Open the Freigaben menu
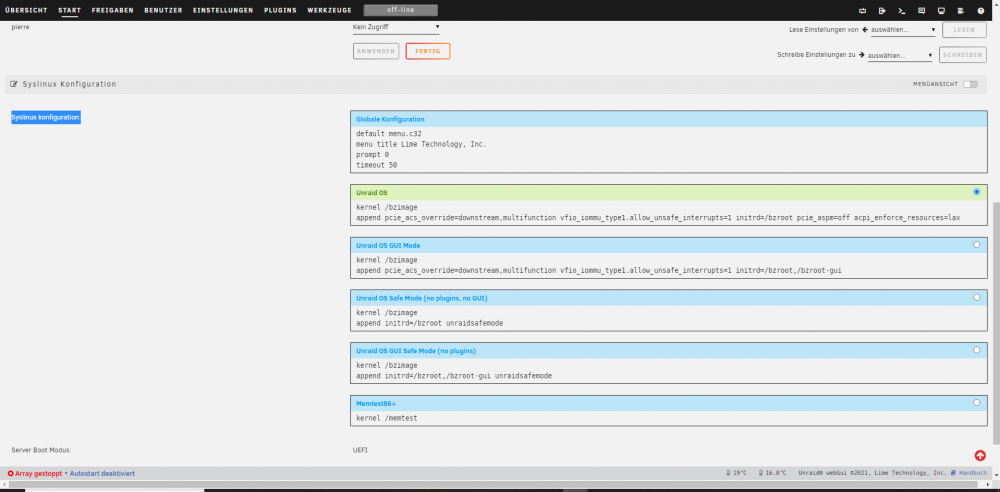 pos(112,10)
